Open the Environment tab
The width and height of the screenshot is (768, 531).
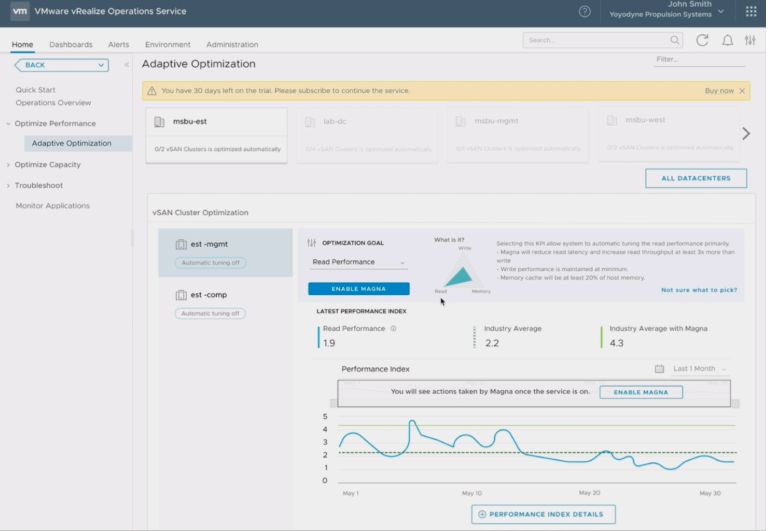[x=168, y=45]
